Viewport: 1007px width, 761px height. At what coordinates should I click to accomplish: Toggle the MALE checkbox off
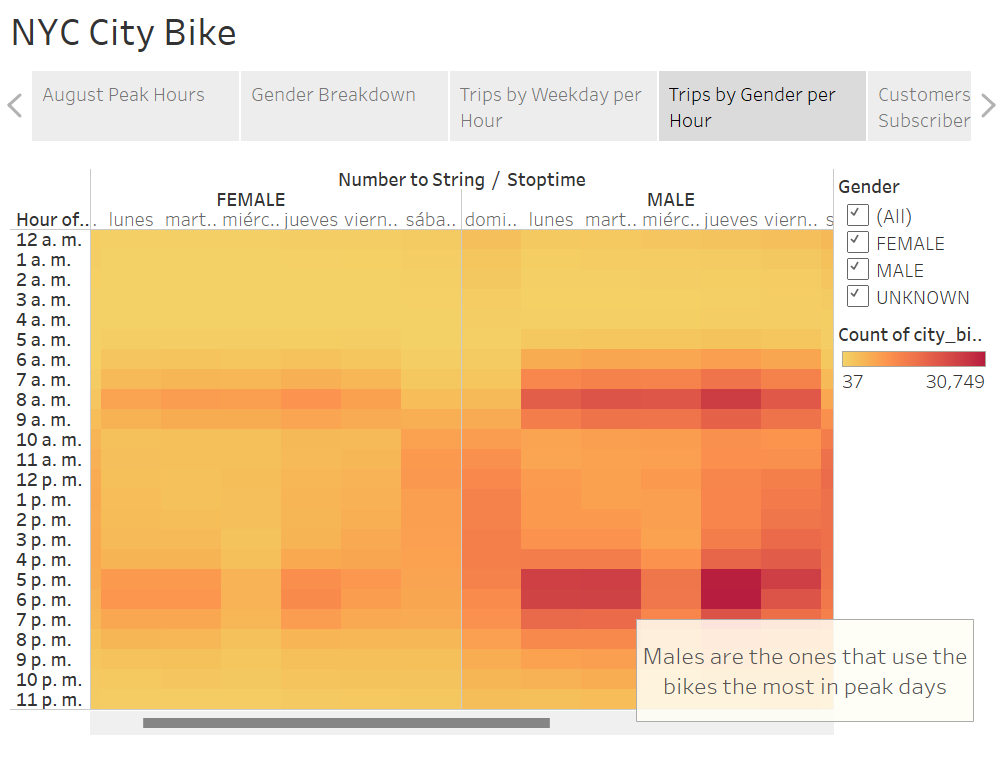857,268
